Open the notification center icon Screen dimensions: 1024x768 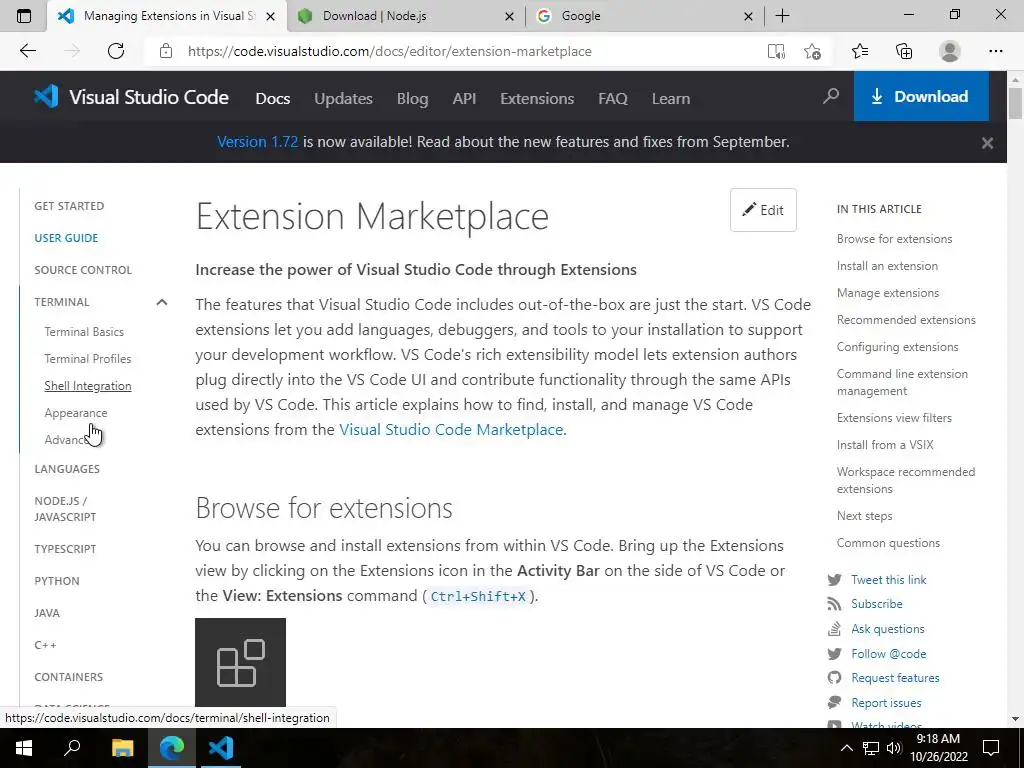[991, 748]
